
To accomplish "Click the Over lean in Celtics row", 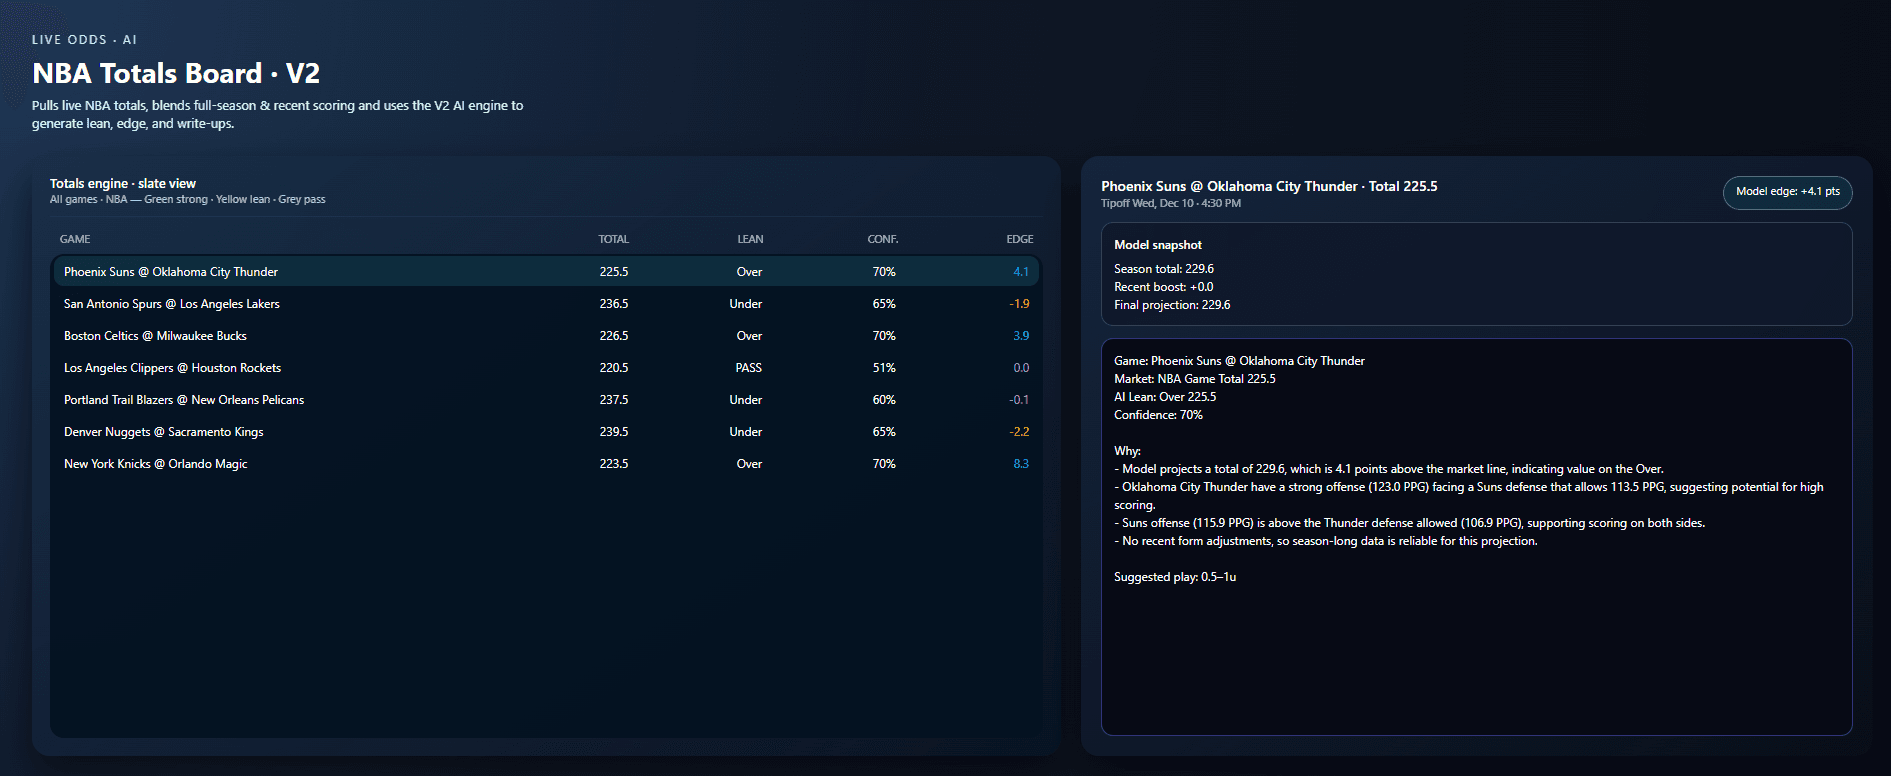I will click(x=749, y=336).
